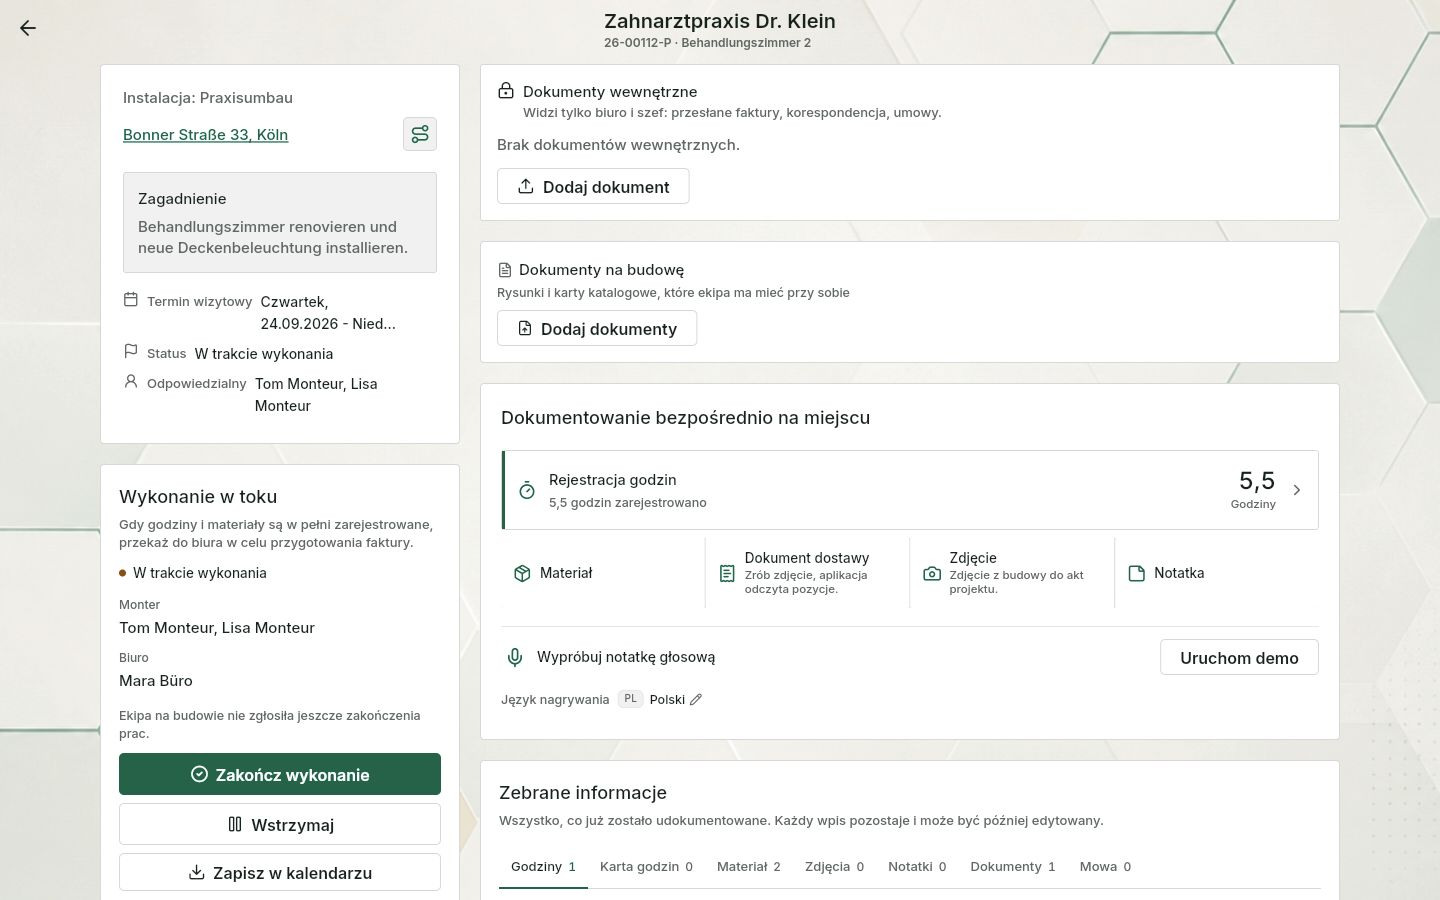This screenshot has width=1440, height=900.
Task: Select the Materiał box tile
Action: (x=603, y=573)
